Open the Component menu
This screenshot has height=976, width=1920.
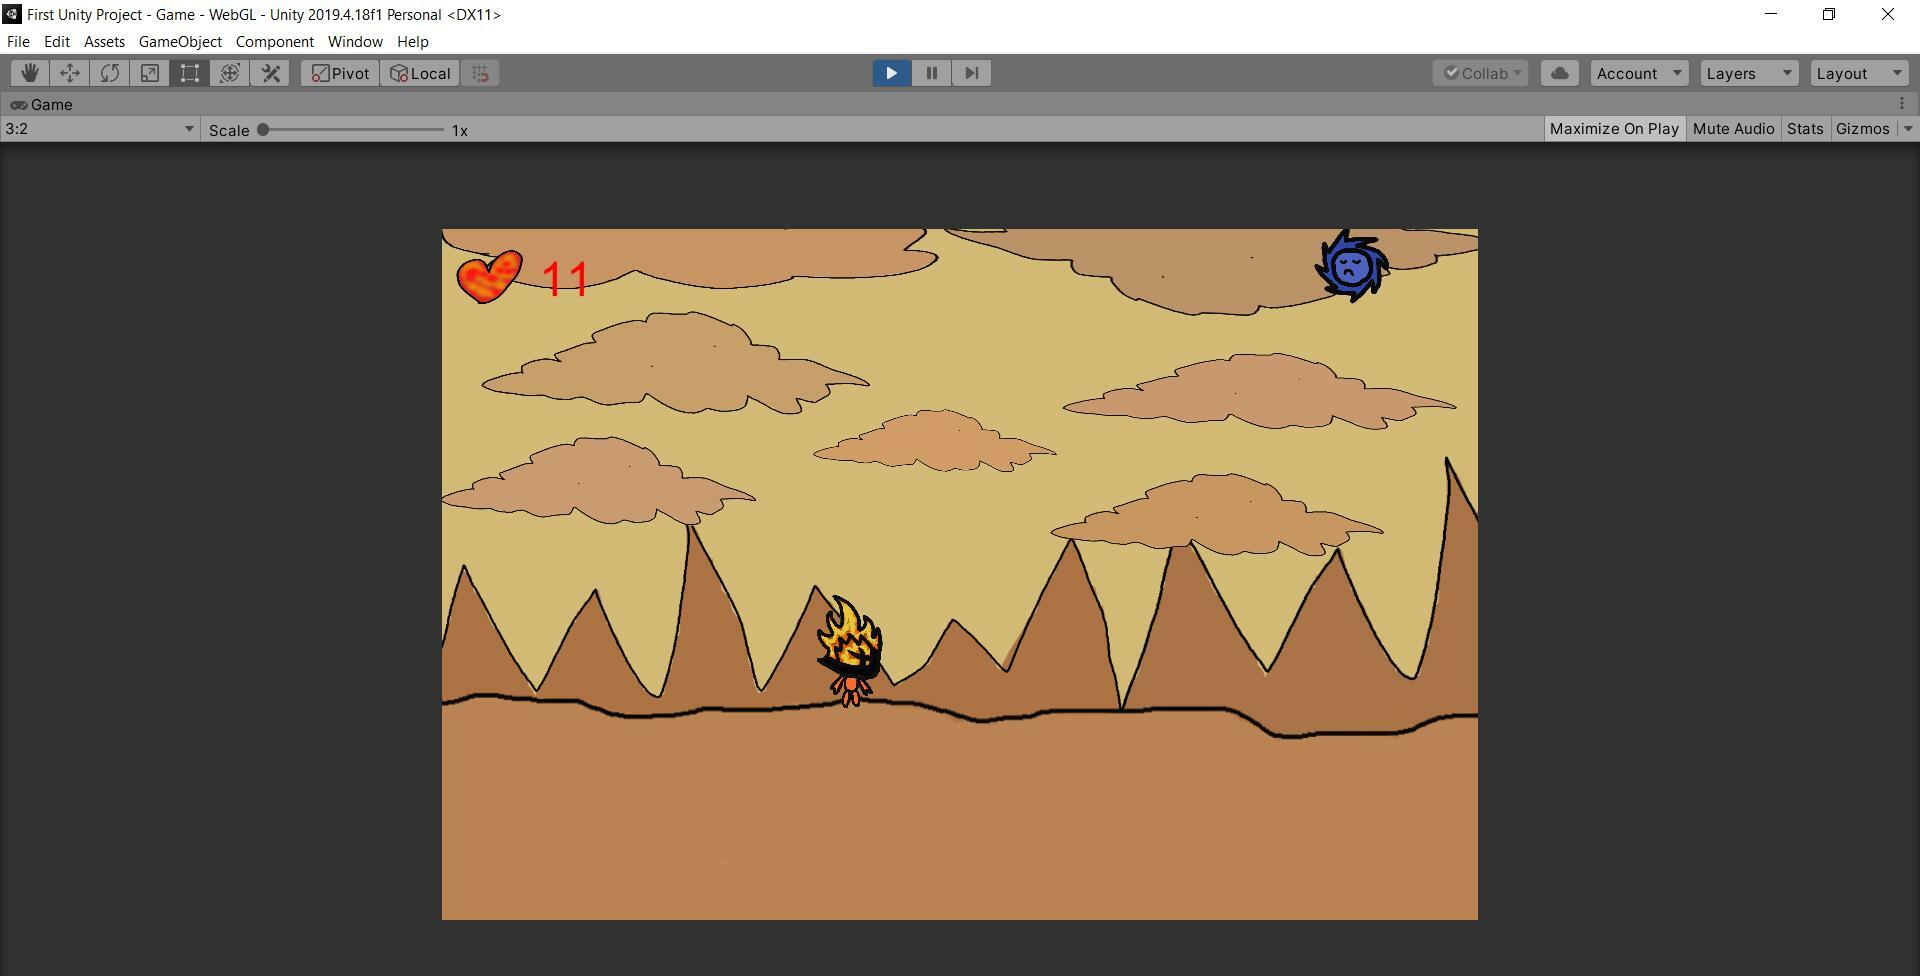pyautogui.click(x=274, y=42)
